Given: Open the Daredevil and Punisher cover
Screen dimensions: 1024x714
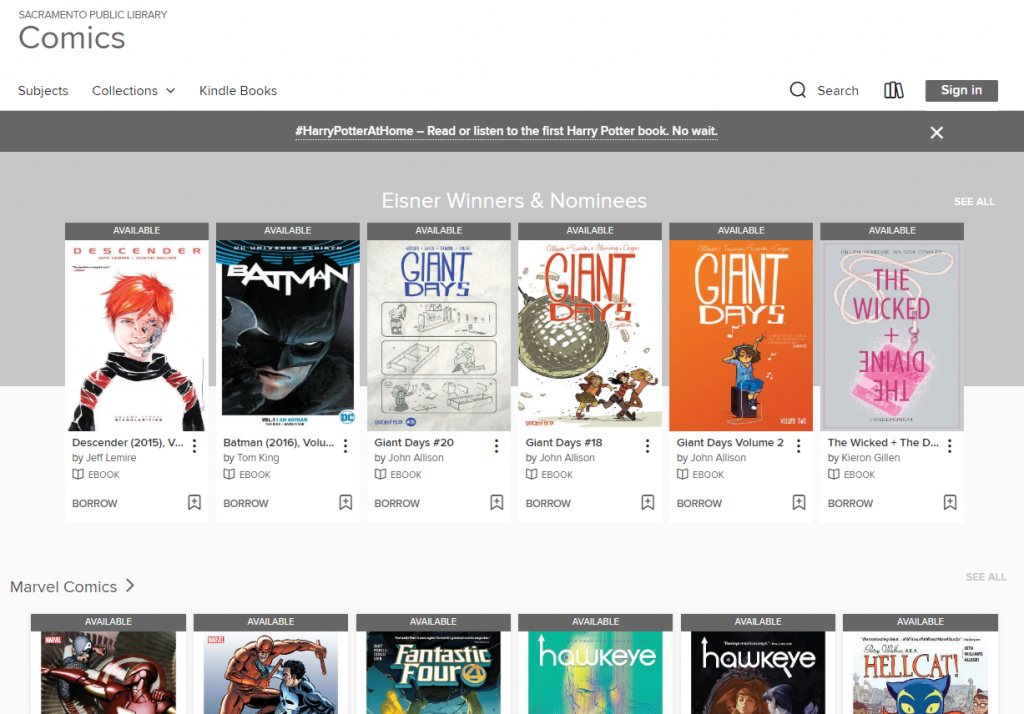Looking at the screenshot, I should pos(270,672).
